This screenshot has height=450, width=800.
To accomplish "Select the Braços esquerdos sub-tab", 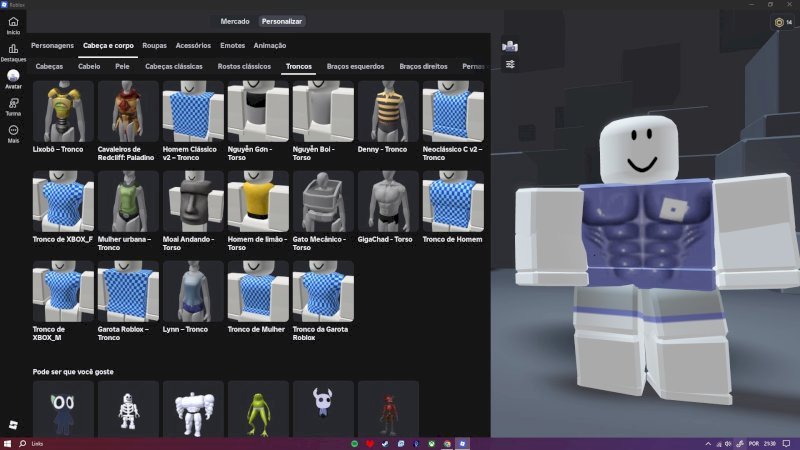I will 355,66.
